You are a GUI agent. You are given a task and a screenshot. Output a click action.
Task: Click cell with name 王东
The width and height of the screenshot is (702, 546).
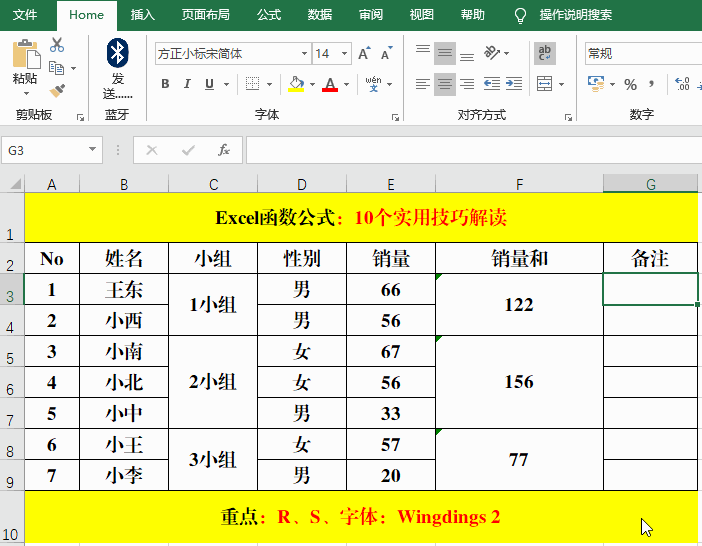(x=124, y=290)
